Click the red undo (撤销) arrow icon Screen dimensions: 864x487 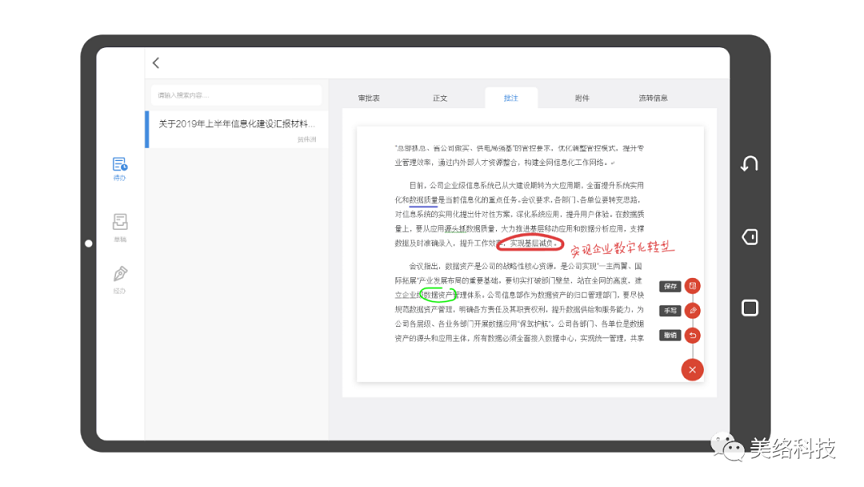(x=693, y=336)
